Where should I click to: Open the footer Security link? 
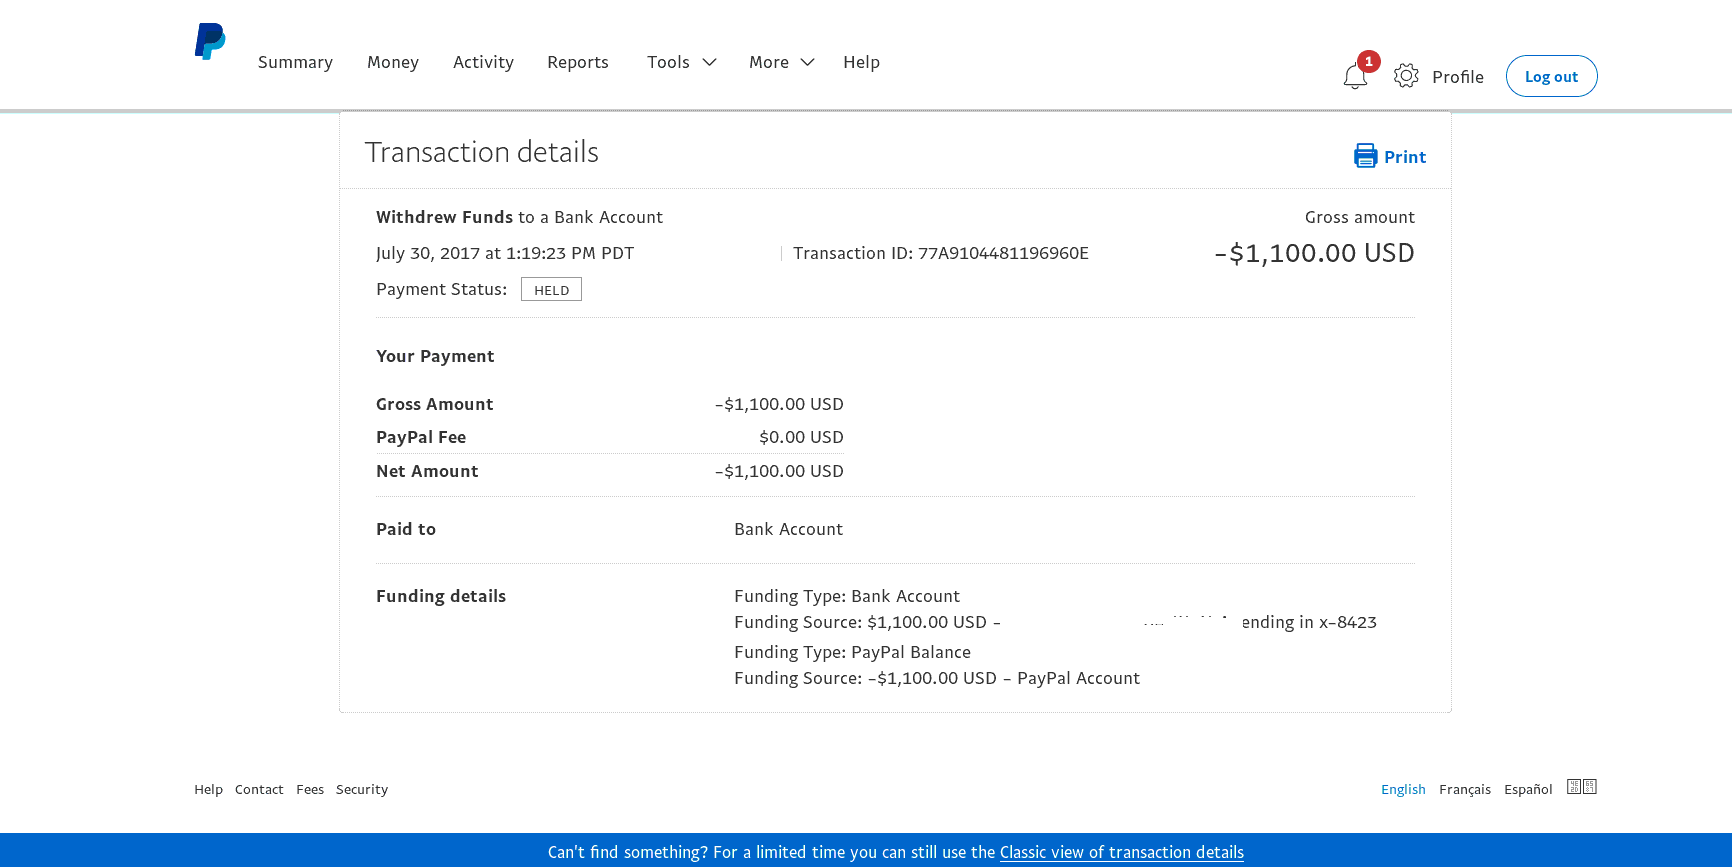(362, 789)
